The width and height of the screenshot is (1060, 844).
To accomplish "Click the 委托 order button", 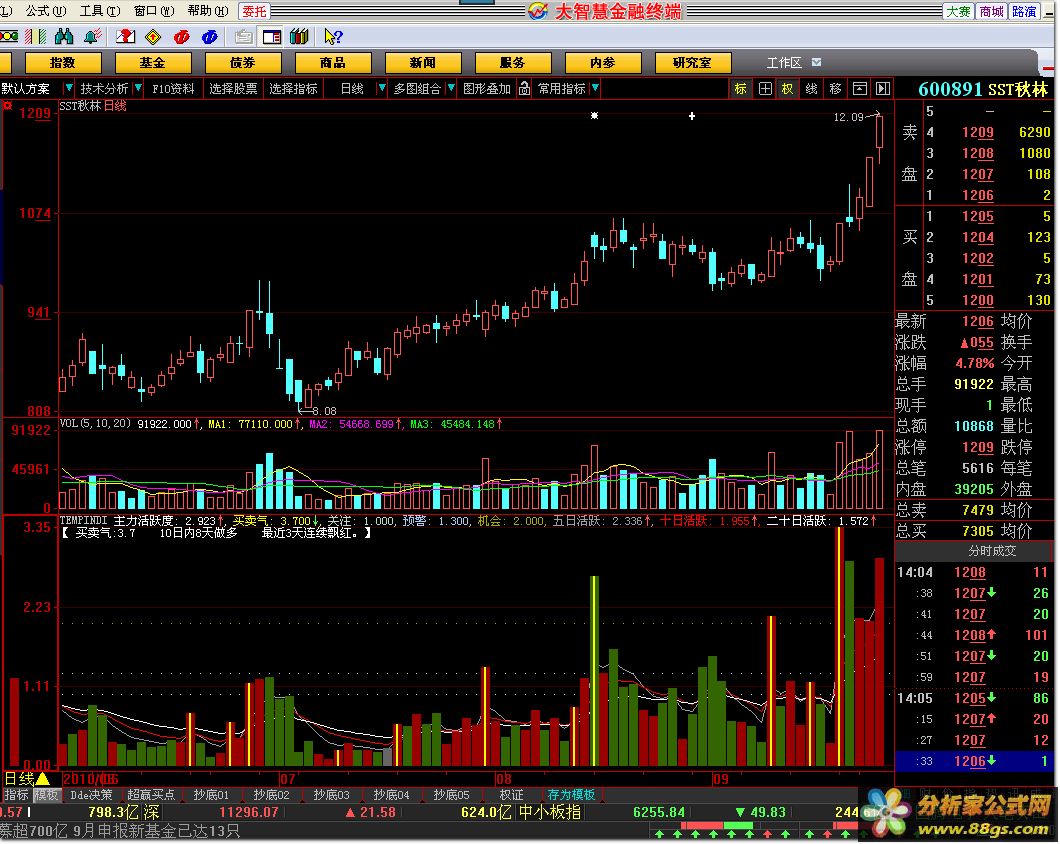I will point(255,11).
